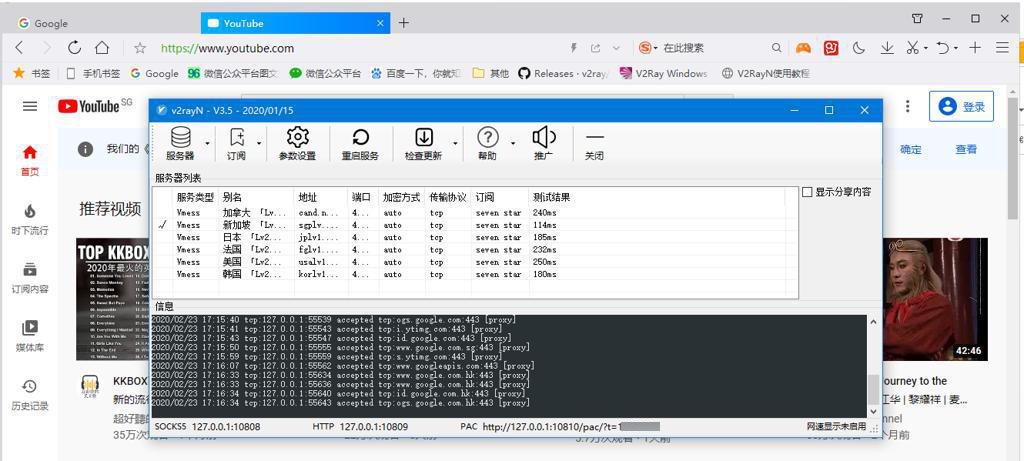Go back in the browser
The height and width of the screenshot is (461, 1024).
pyautogui.click(x=19, y=48)
